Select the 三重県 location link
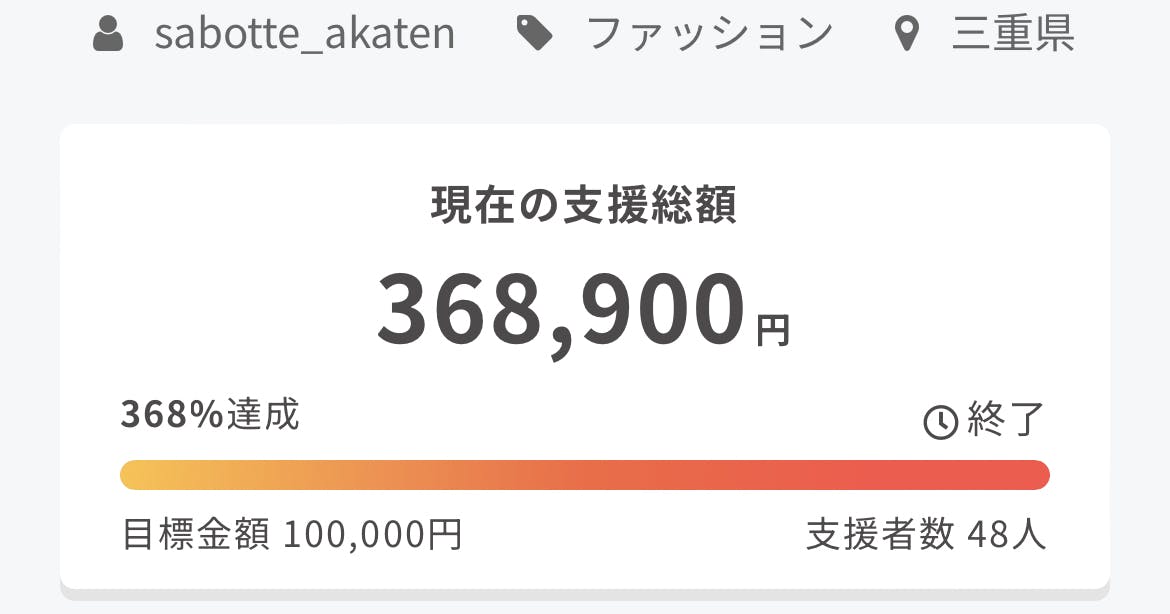This screenshot has height=614, width=1170. pyautogui.click(x=1013, y=34)
